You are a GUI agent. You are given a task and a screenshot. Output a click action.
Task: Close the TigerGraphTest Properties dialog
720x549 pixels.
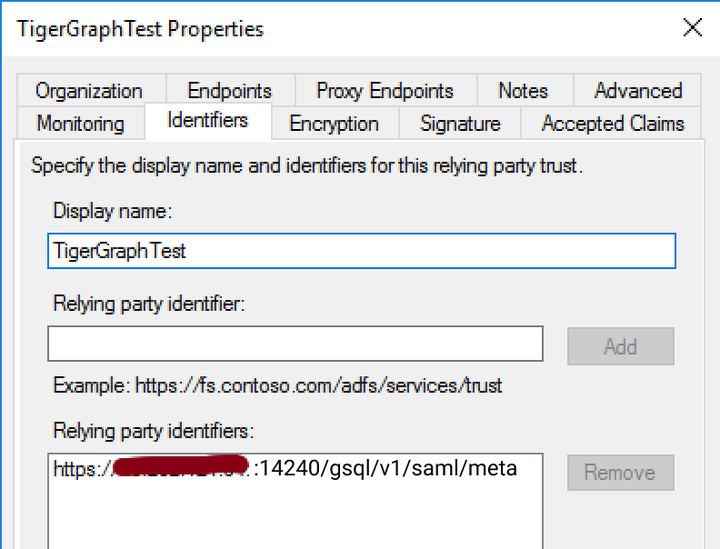[x=692, y=28]
